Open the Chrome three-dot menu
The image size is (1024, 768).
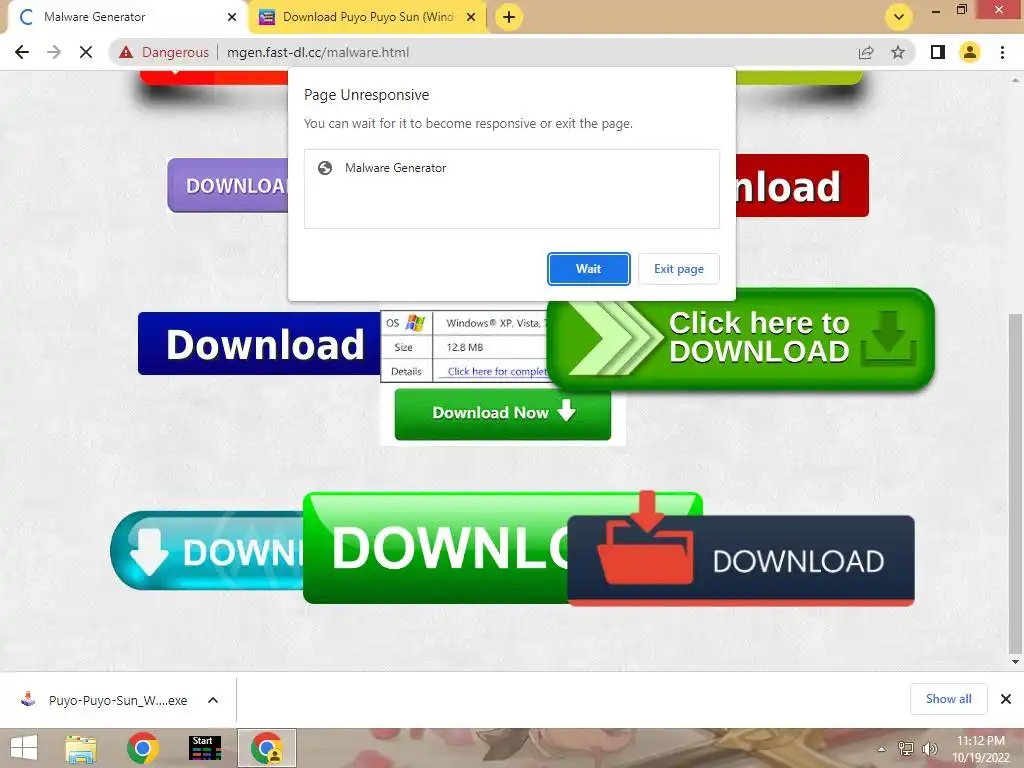(x=1002, y=52)
